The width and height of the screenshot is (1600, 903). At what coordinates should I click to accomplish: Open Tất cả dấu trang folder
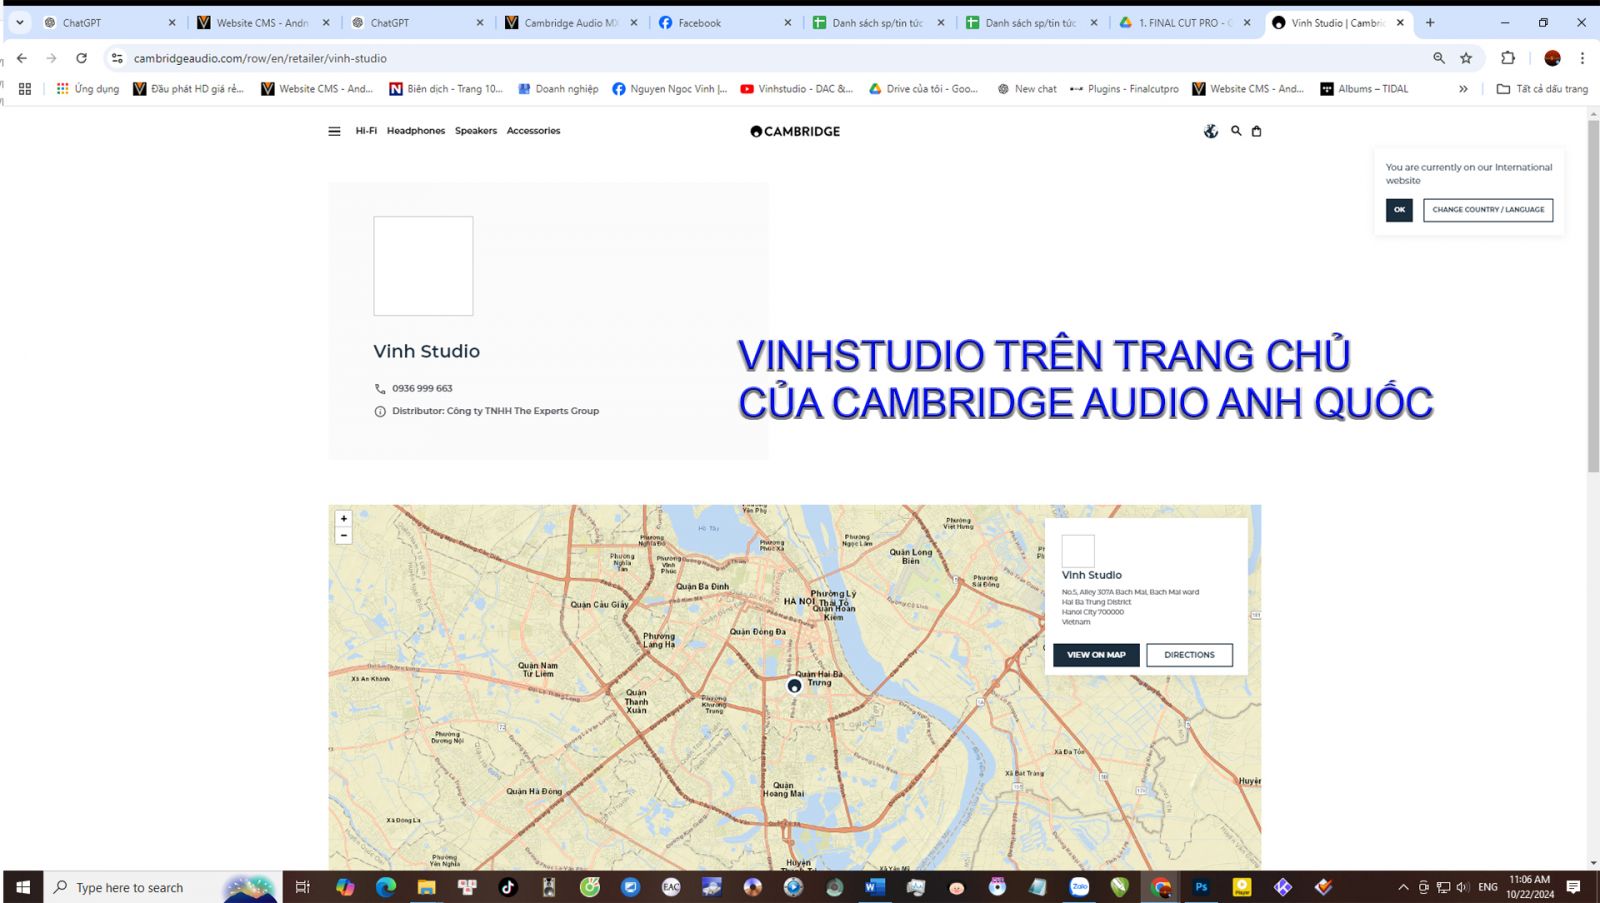pos(1542,89)
